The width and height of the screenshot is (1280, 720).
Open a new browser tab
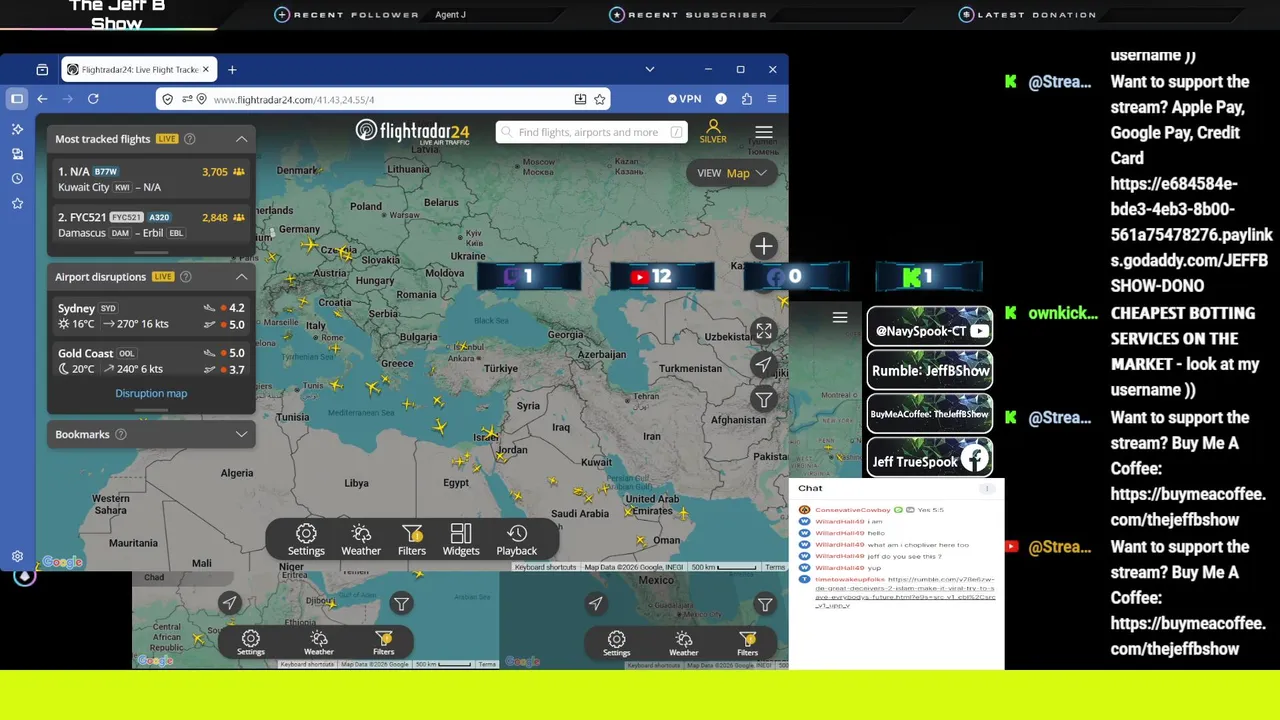click(232, 69)
